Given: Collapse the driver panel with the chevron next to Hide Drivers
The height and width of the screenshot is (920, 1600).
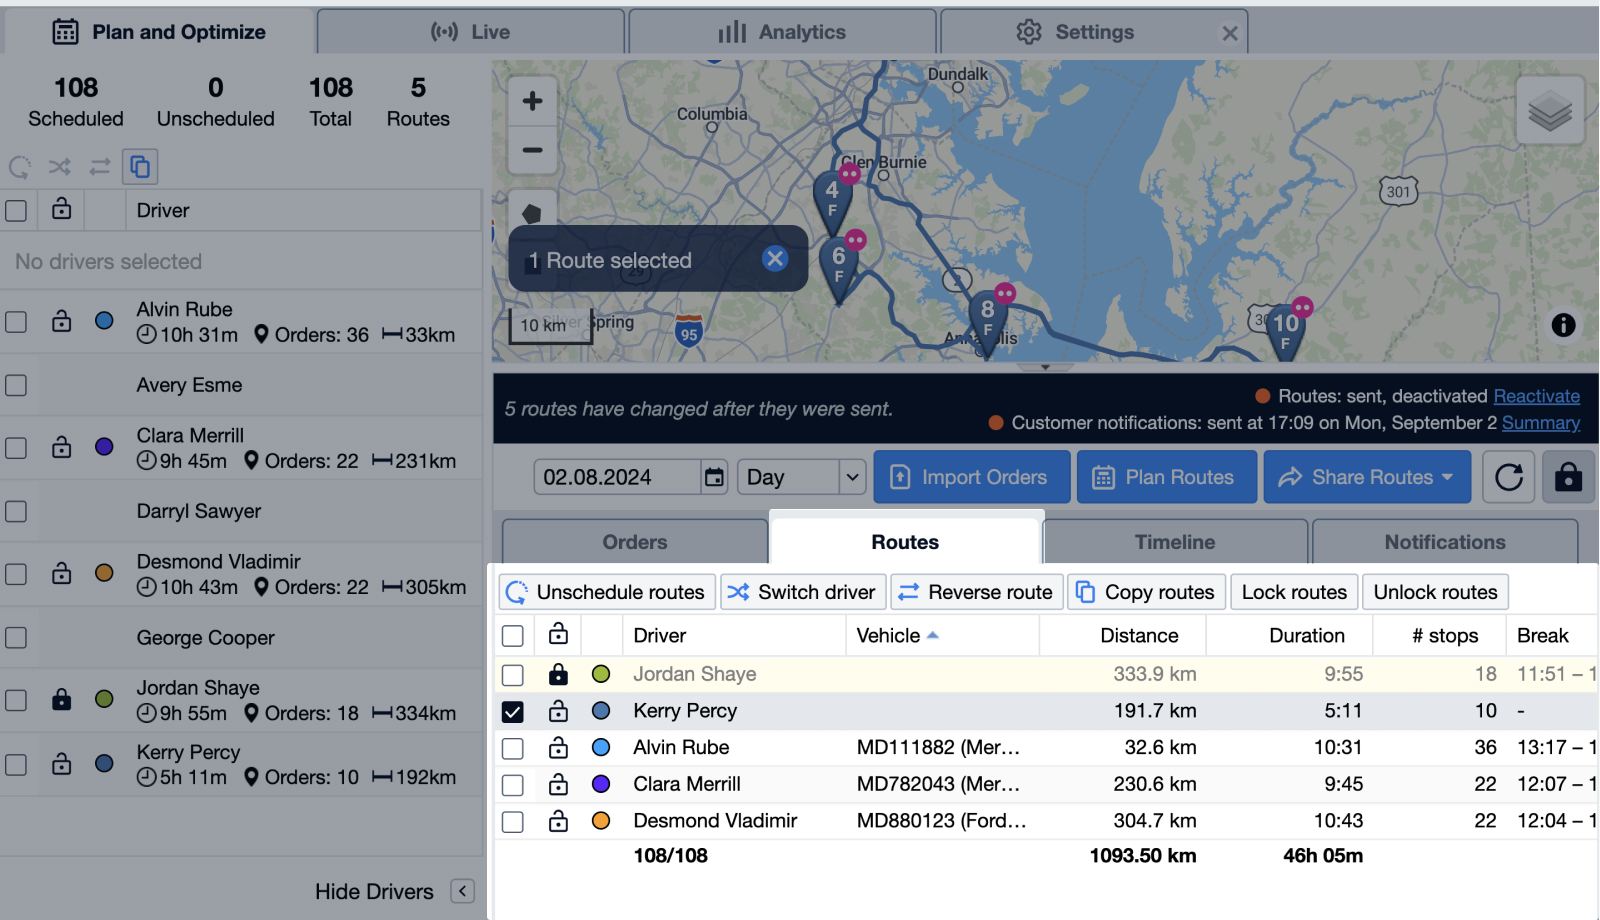Looking at the screenshot, I should (461, 891).
